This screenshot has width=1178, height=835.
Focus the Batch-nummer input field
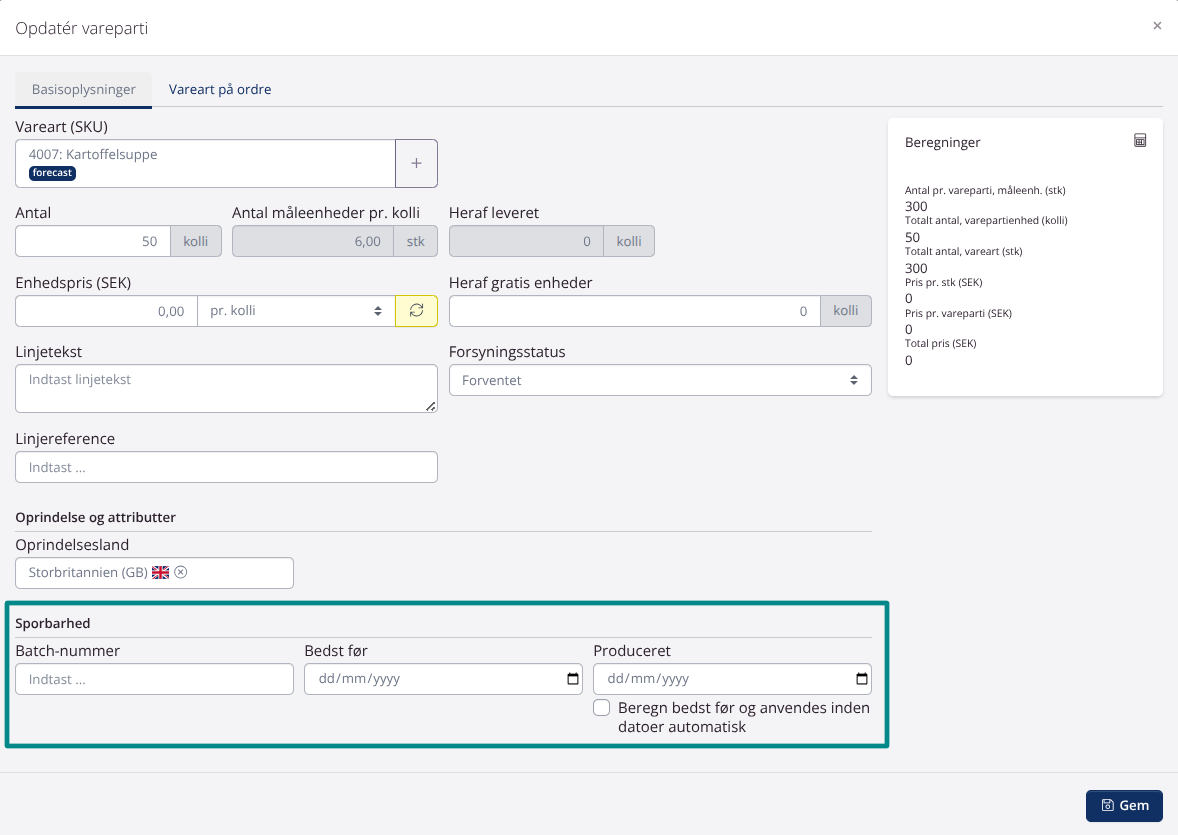click(154, 679)
